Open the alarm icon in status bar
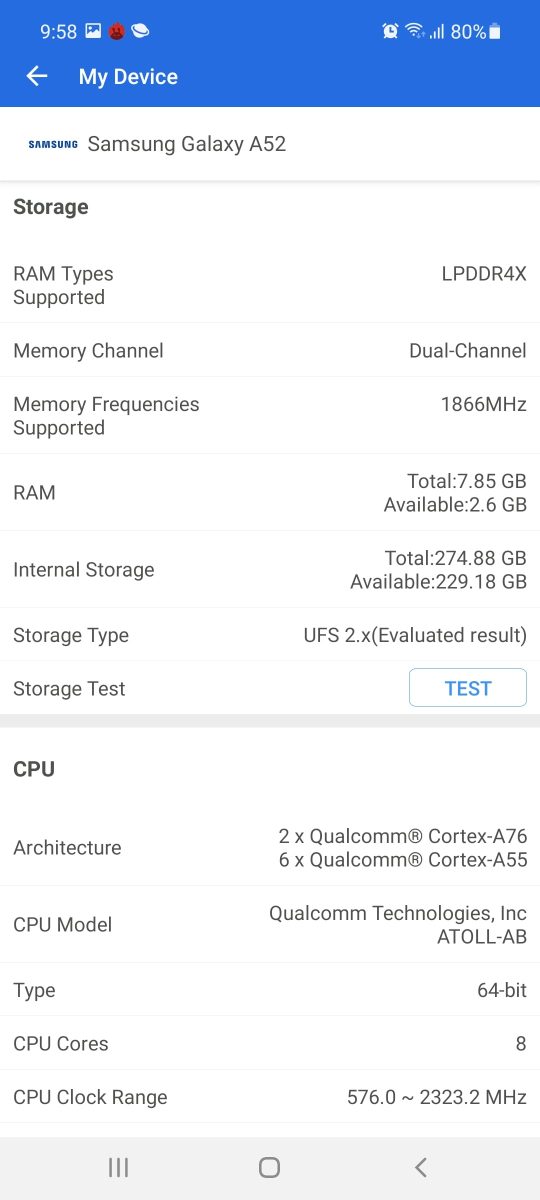 pos(390,31)
